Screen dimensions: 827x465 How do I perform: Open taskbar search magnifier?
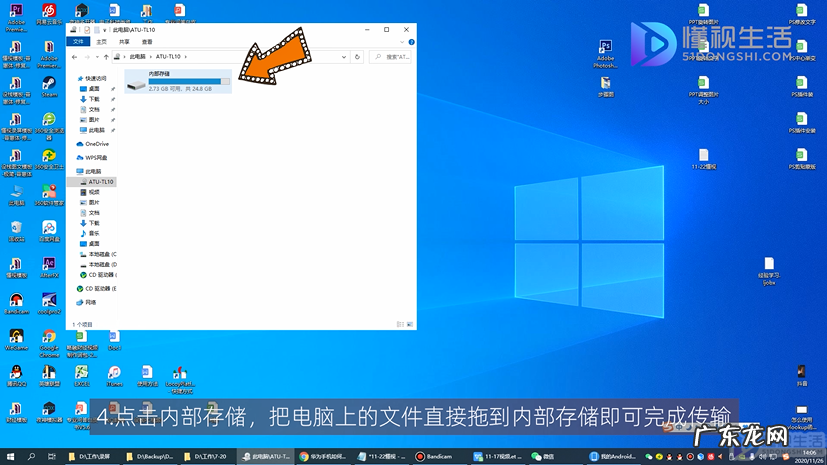pos(31,457)
